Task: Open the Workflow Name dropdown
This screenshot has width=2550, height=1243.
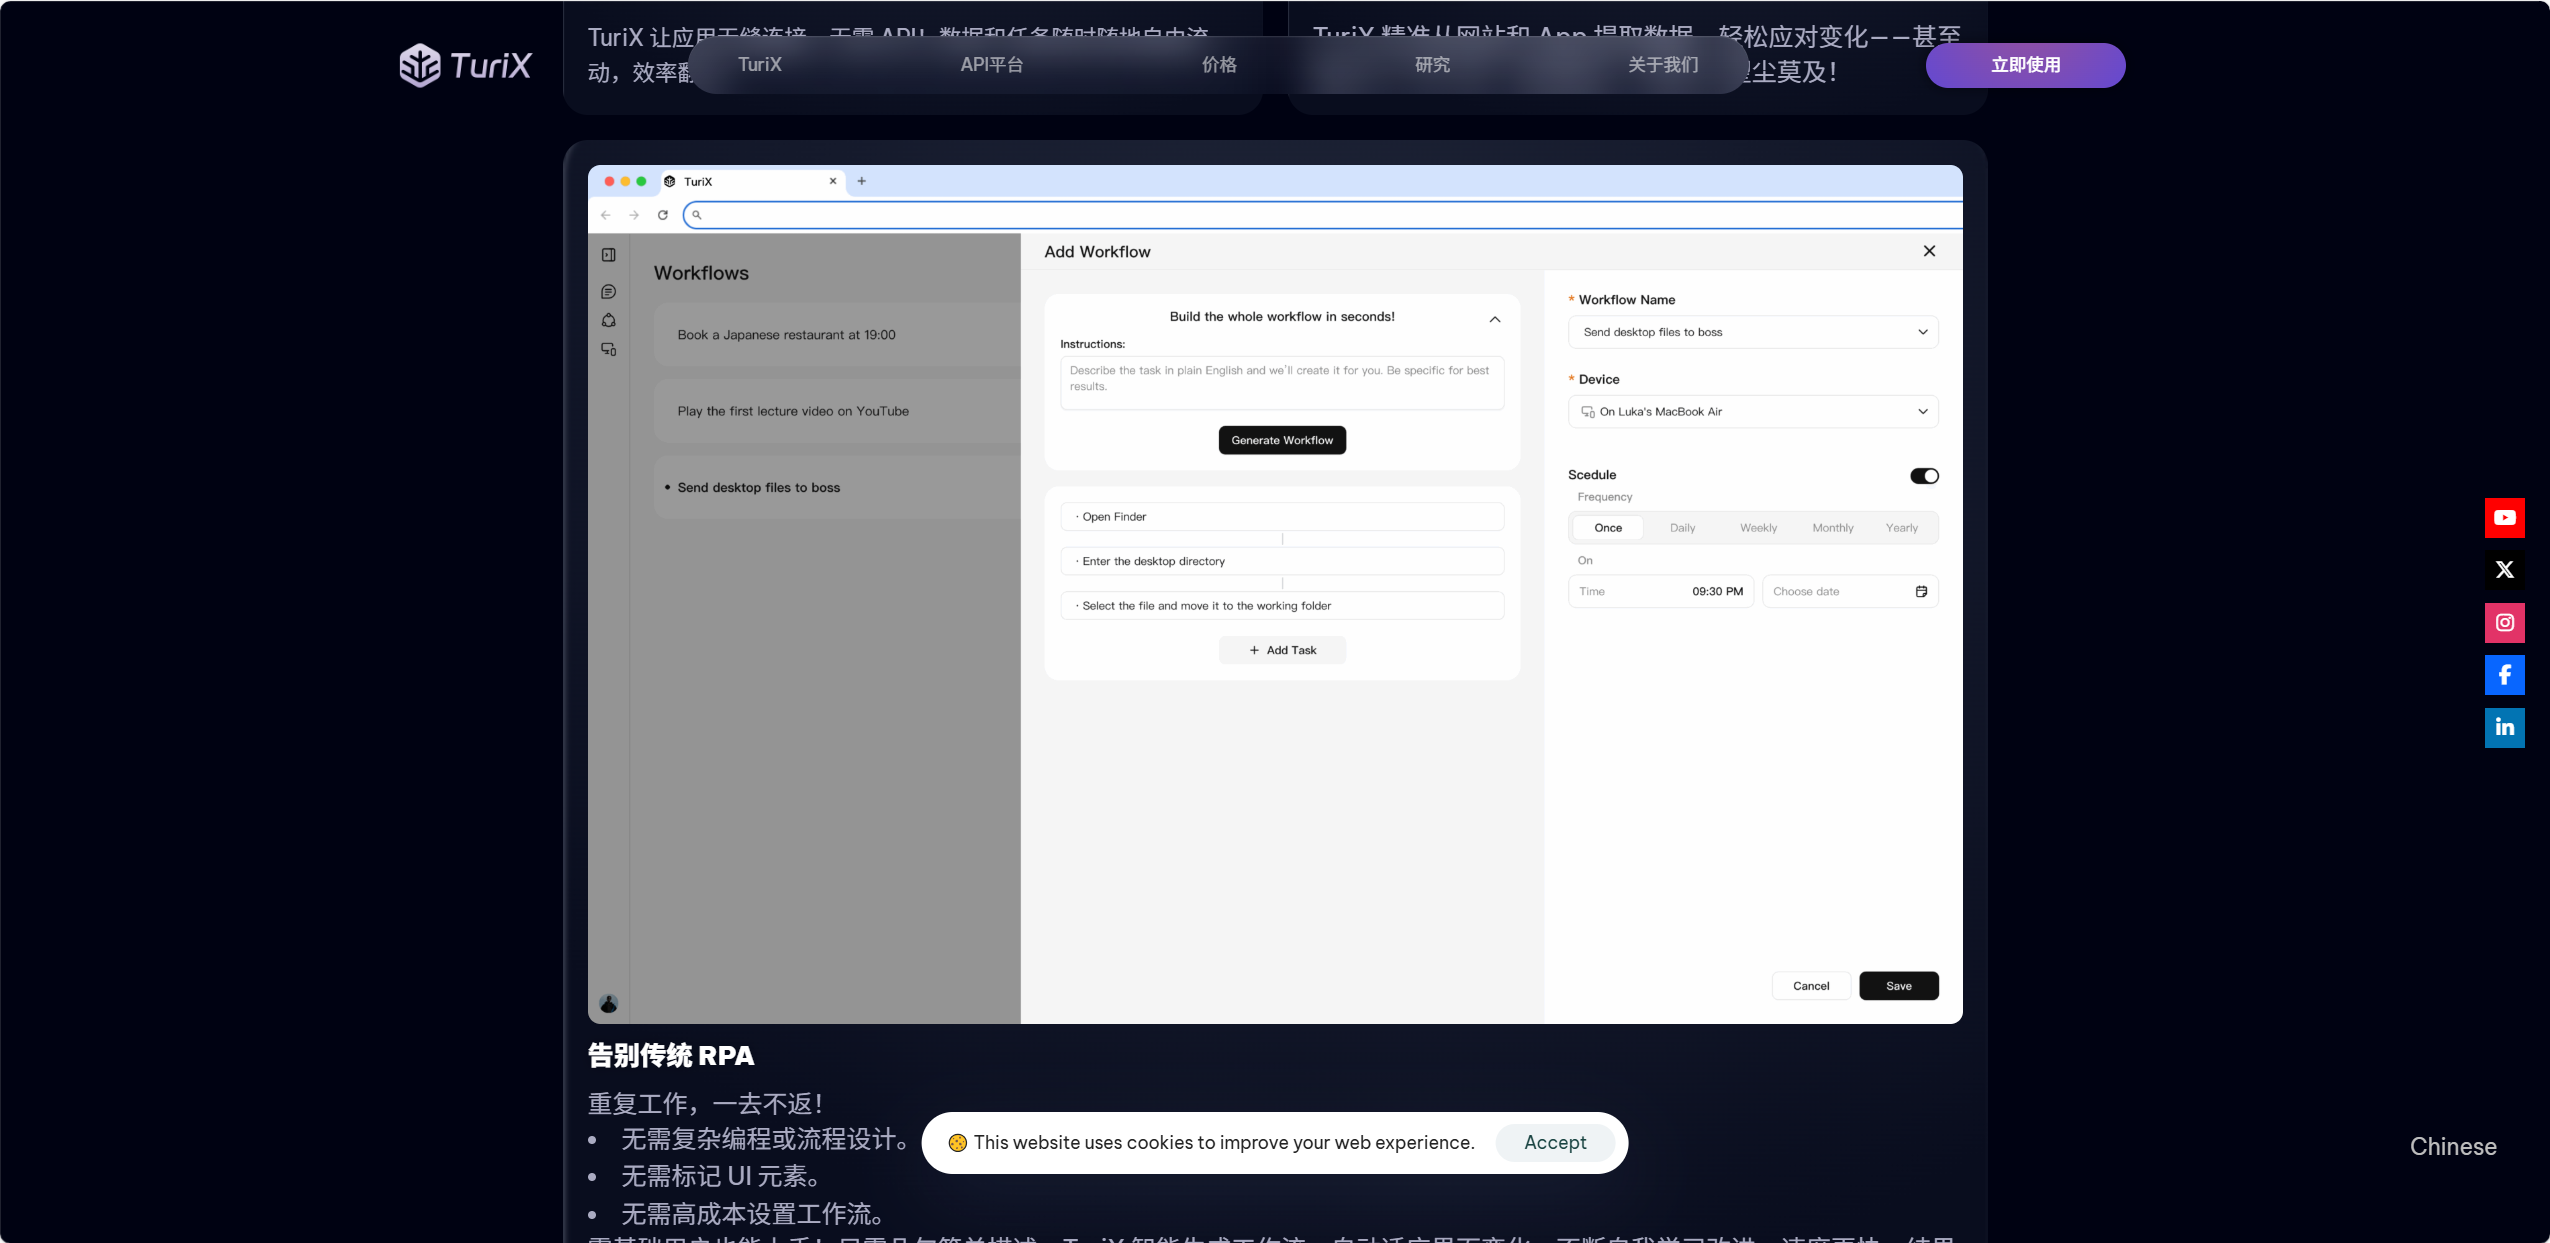Action: 1753,332
